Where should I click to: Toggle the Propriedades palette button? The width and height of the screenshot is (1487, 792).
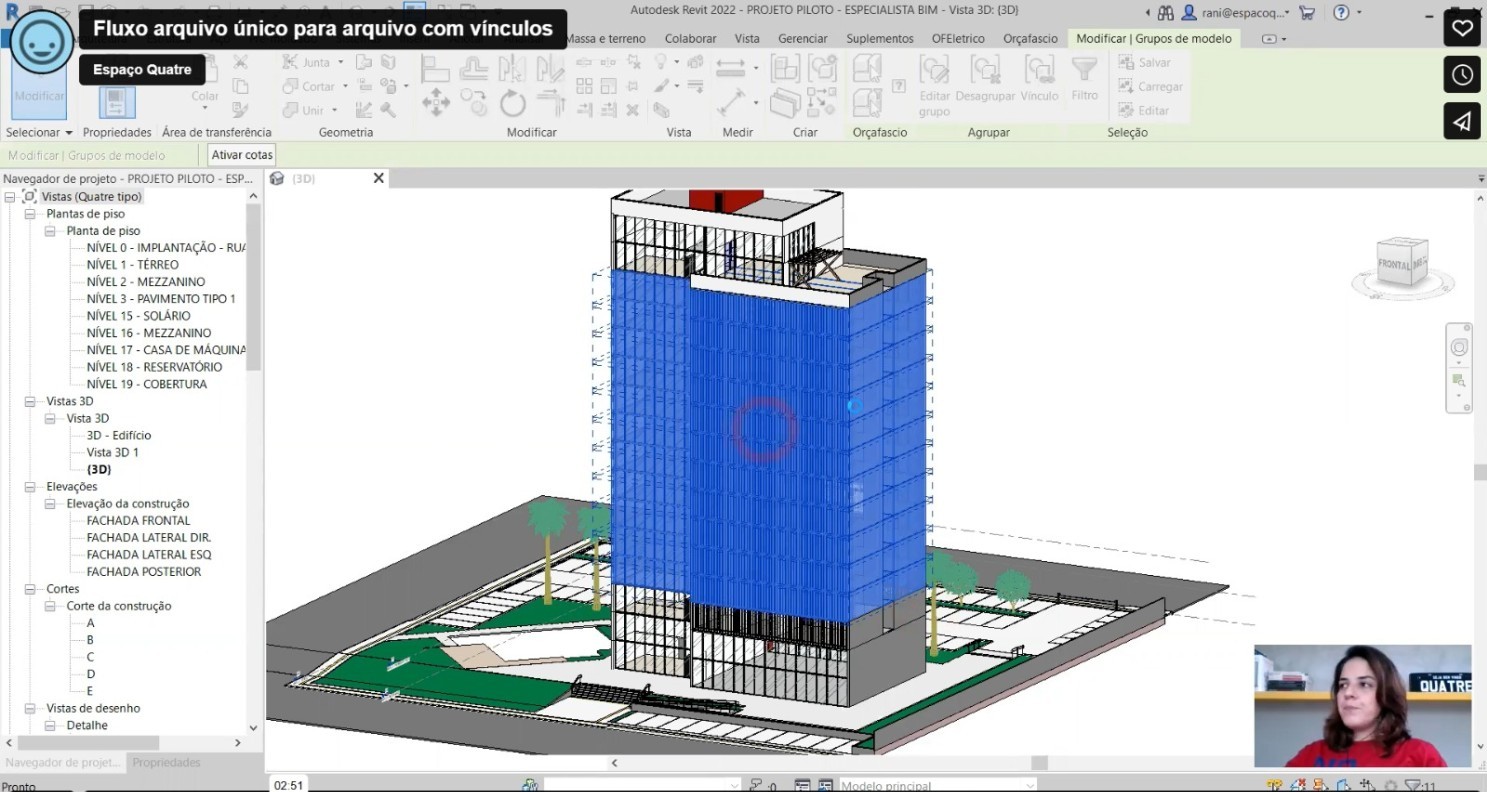coord(116,103)
